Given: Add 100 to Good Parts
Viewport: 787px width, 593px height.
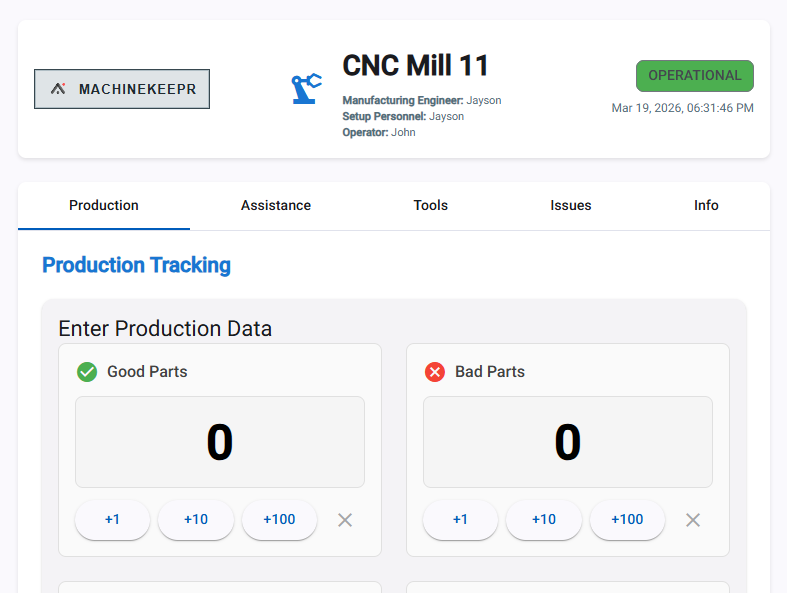Looking at the screenshot, I should (279, 520).
